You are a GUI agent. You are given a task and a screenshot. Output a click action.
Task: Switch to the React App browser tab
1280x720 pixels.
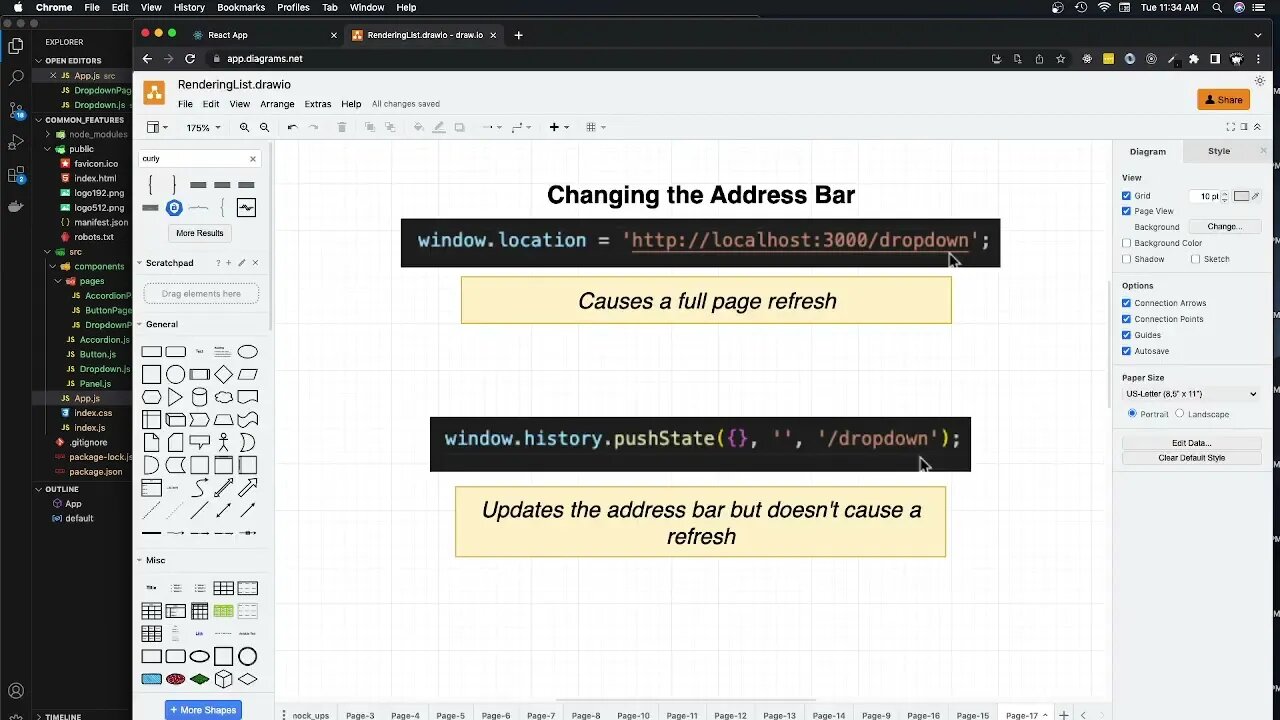tap(228, 35)
